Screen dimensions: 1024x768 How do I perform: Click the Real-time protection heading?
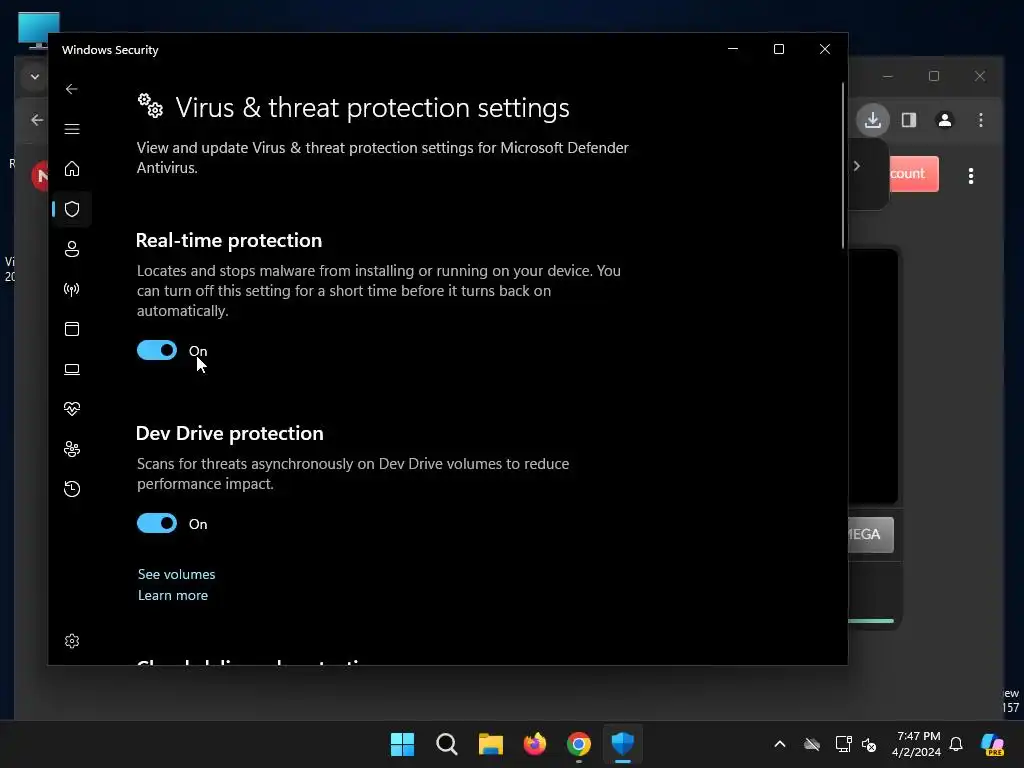229,240
